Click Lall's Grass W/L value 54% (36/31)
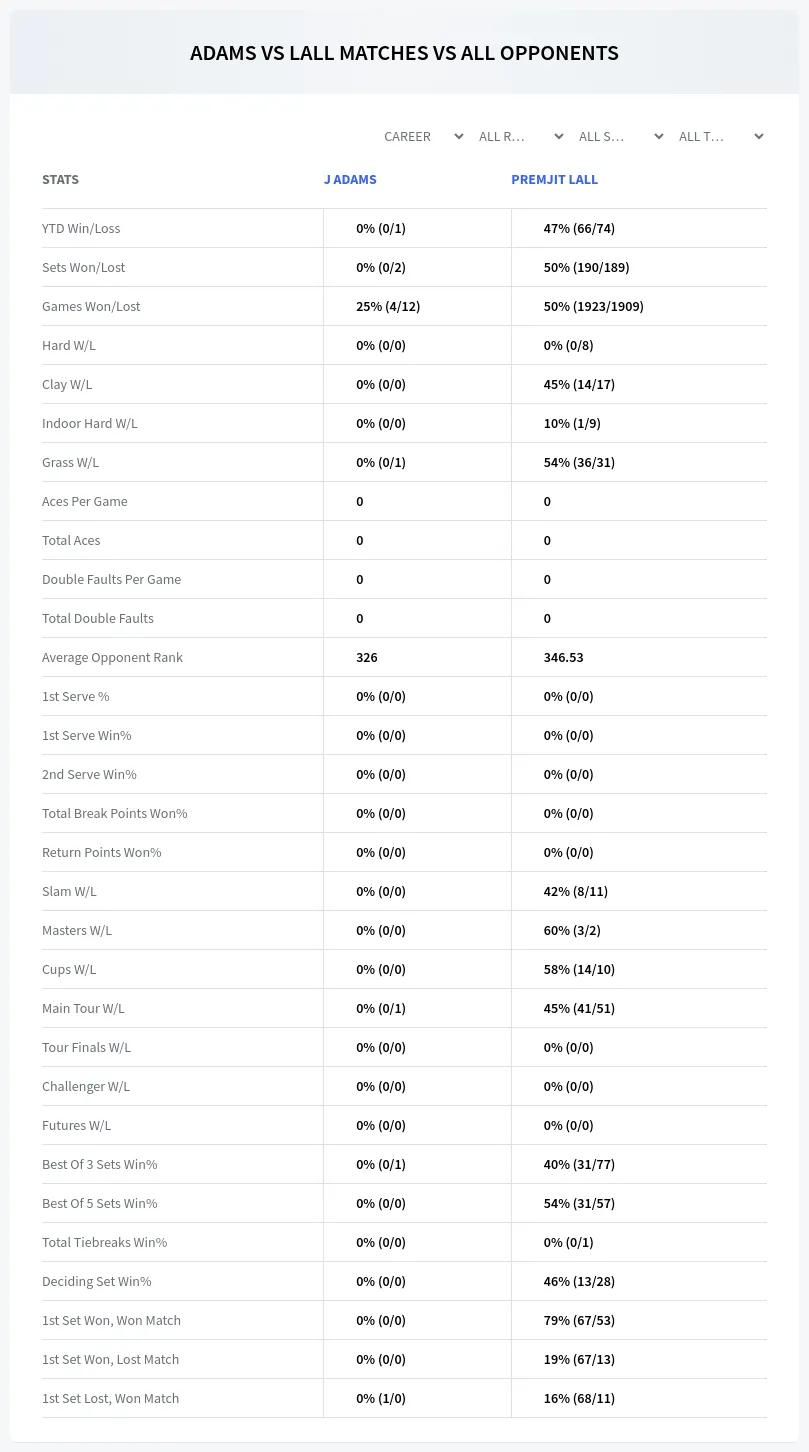The height and width of the screenshot is (1452, 809). [579, 462]
